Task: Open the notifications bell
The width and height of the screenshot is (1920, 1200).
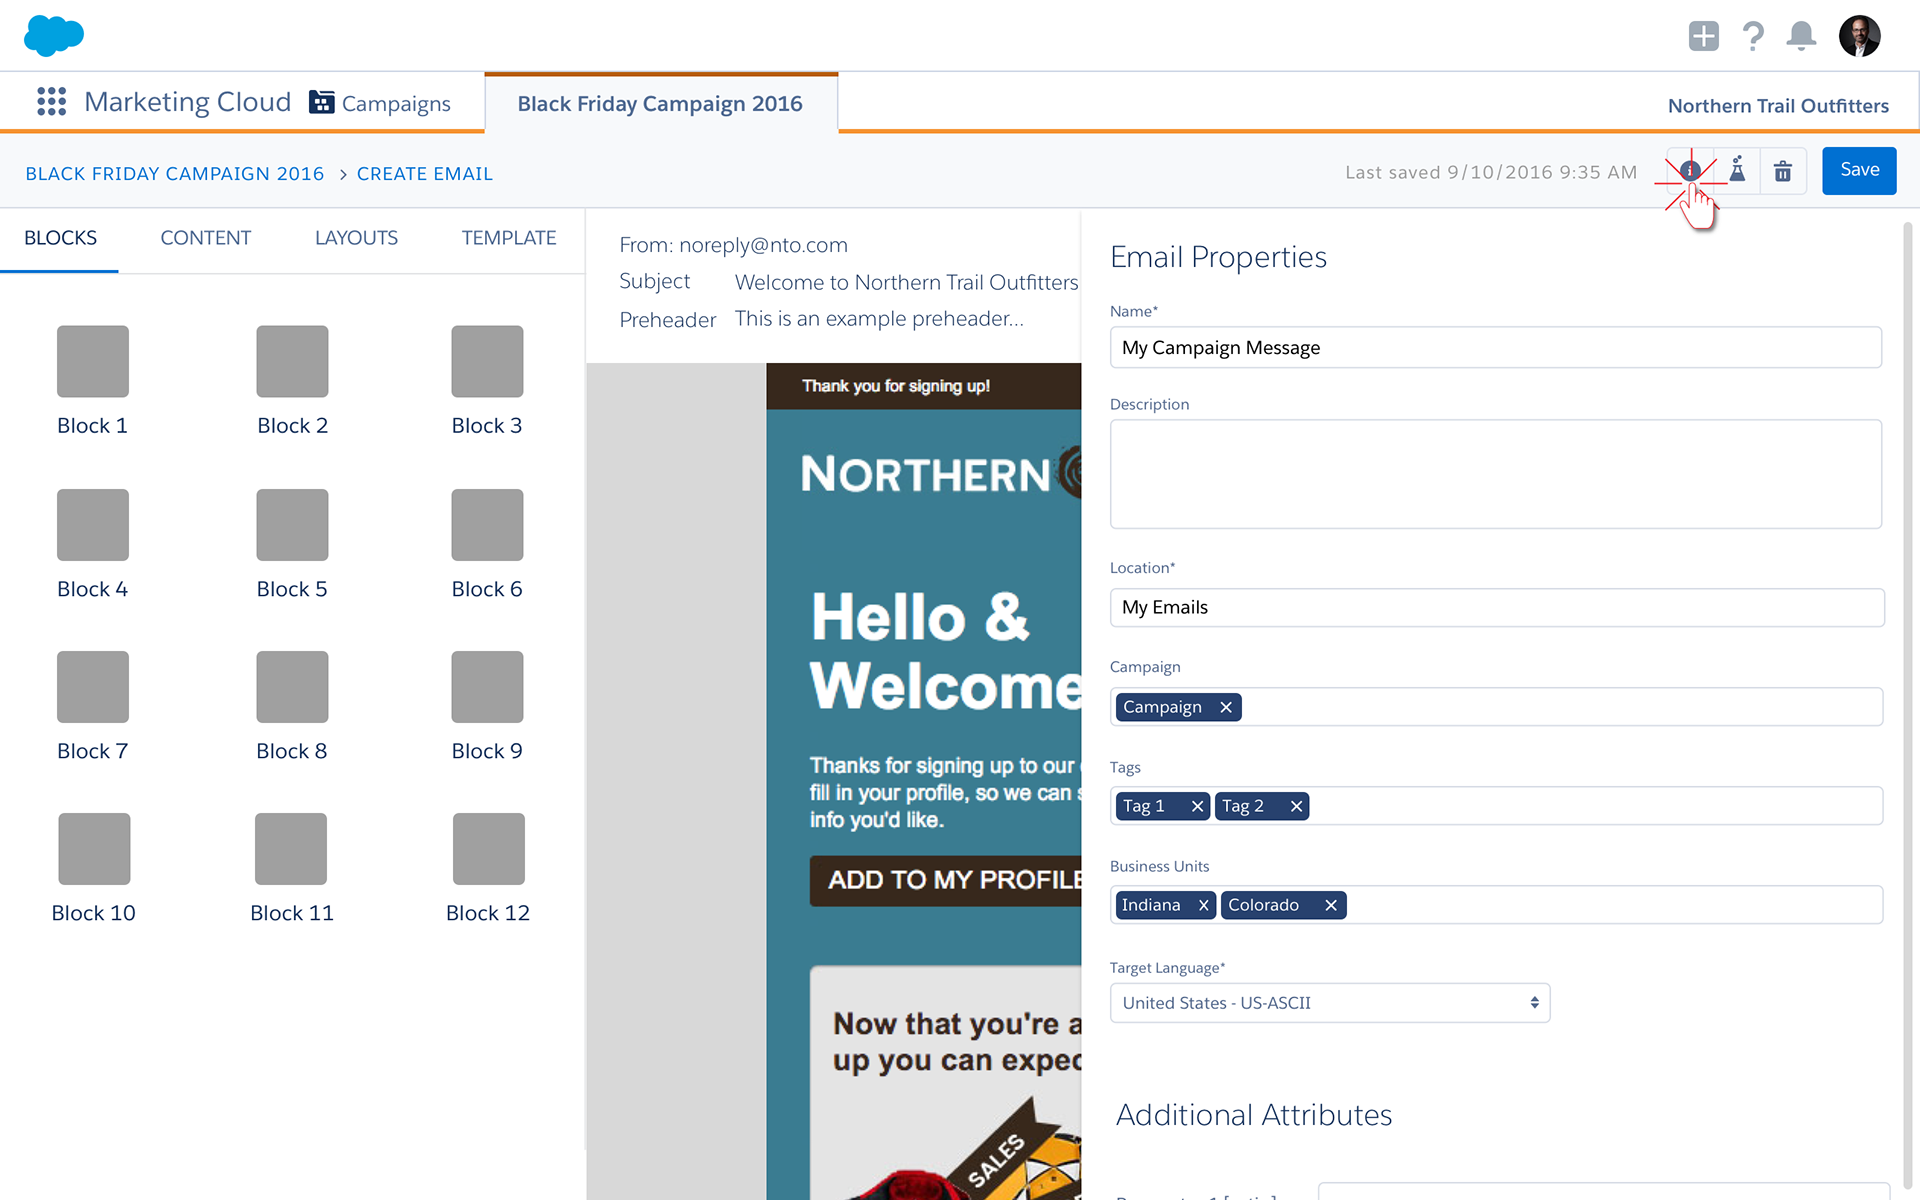Action: click(x=1801, y=36)
